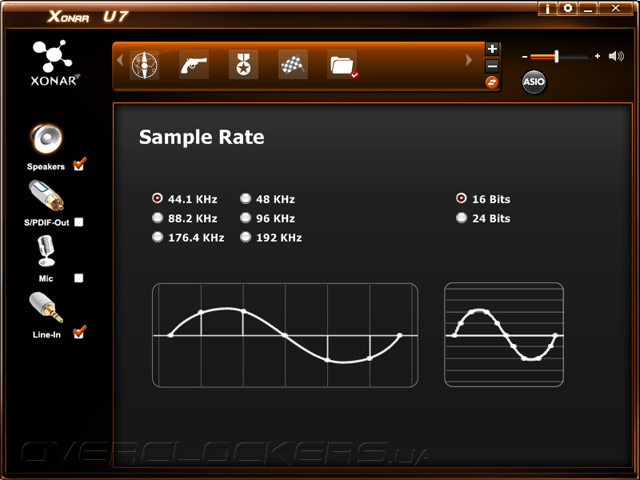Image resolution: width=640 pixels, height=480 pixels.
Task: Select the revolver shooter profile icon
Action: pos(194,65)
